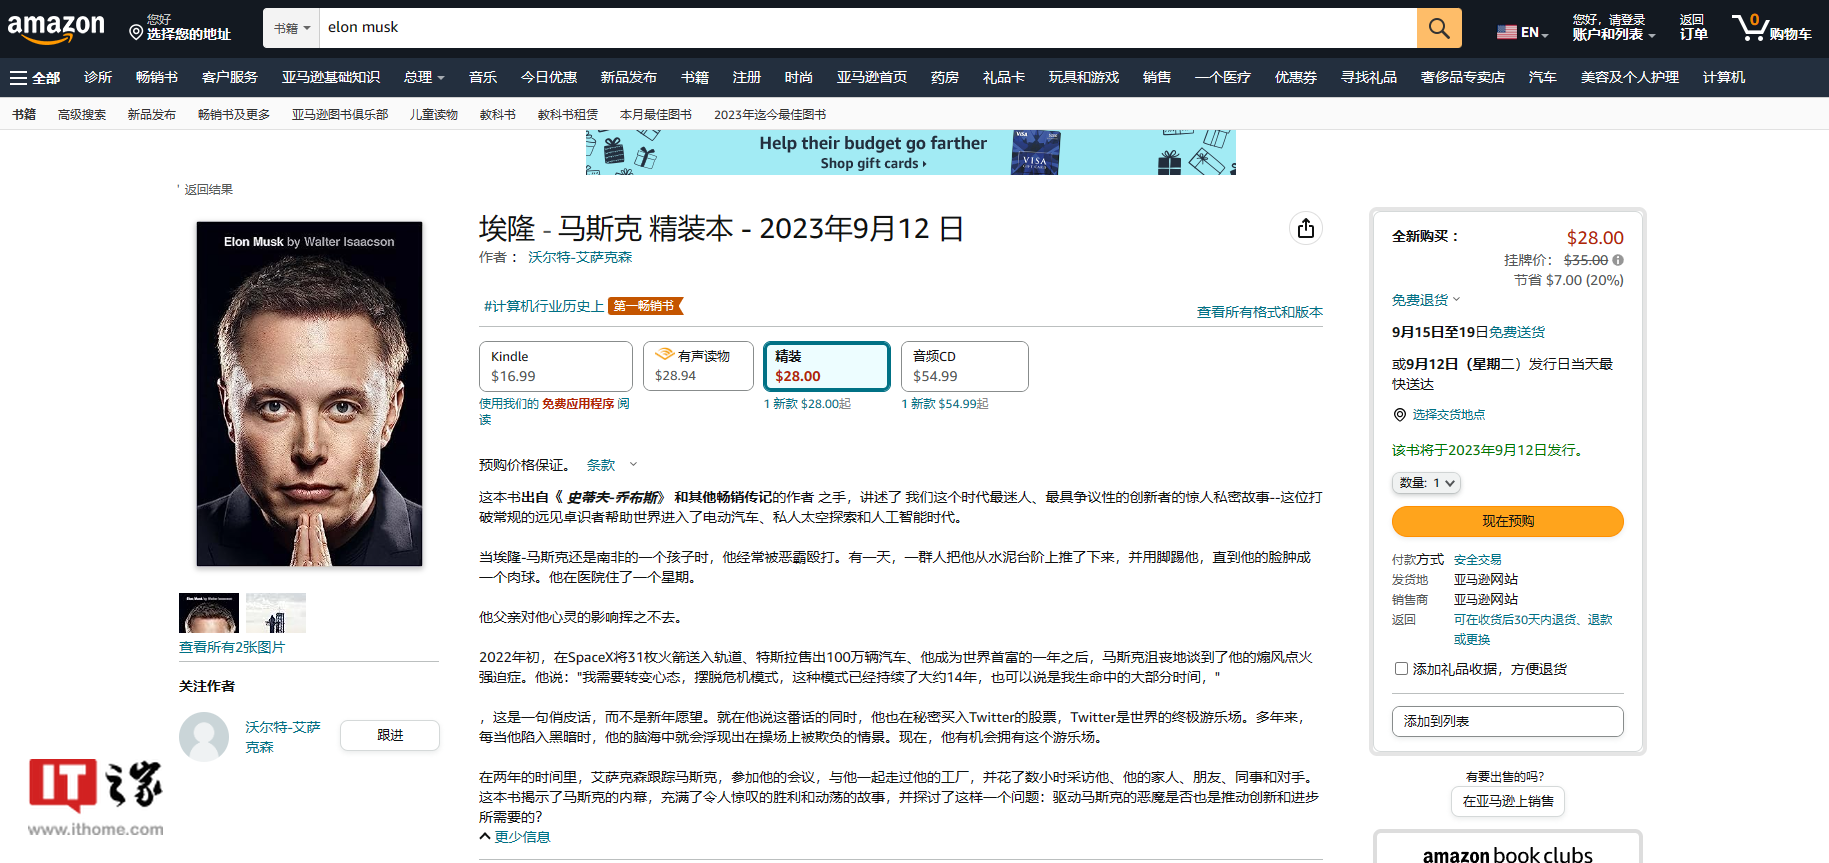The width and height of the screenshot is (1829, 863).
Task: Click the 在亚马逊上销售 button
Action: 1508,801
